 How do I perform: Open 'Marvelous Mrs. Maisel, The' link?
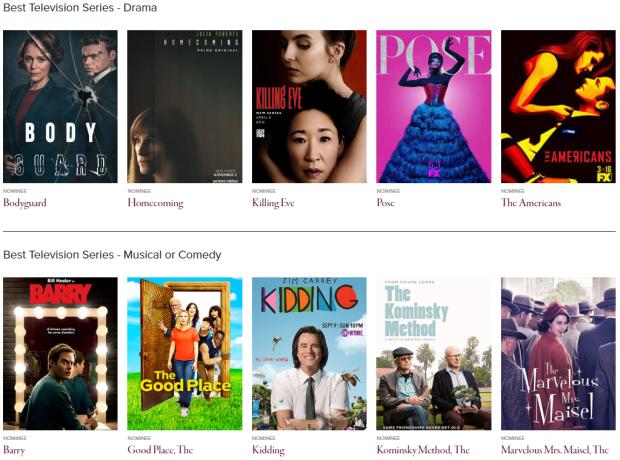(555, 450)
